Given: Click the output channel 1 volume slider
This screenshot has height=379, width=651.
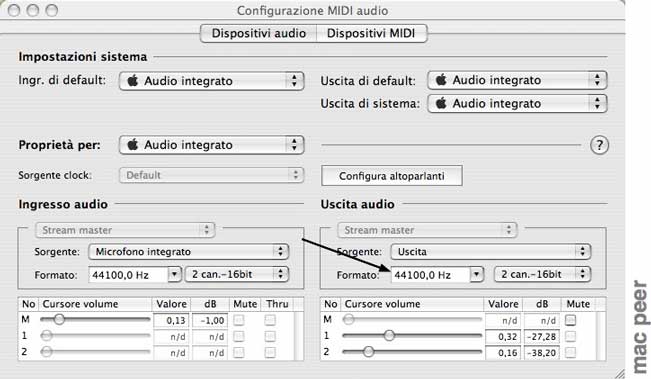Looking at the screenshot, I should coord(412,335).
